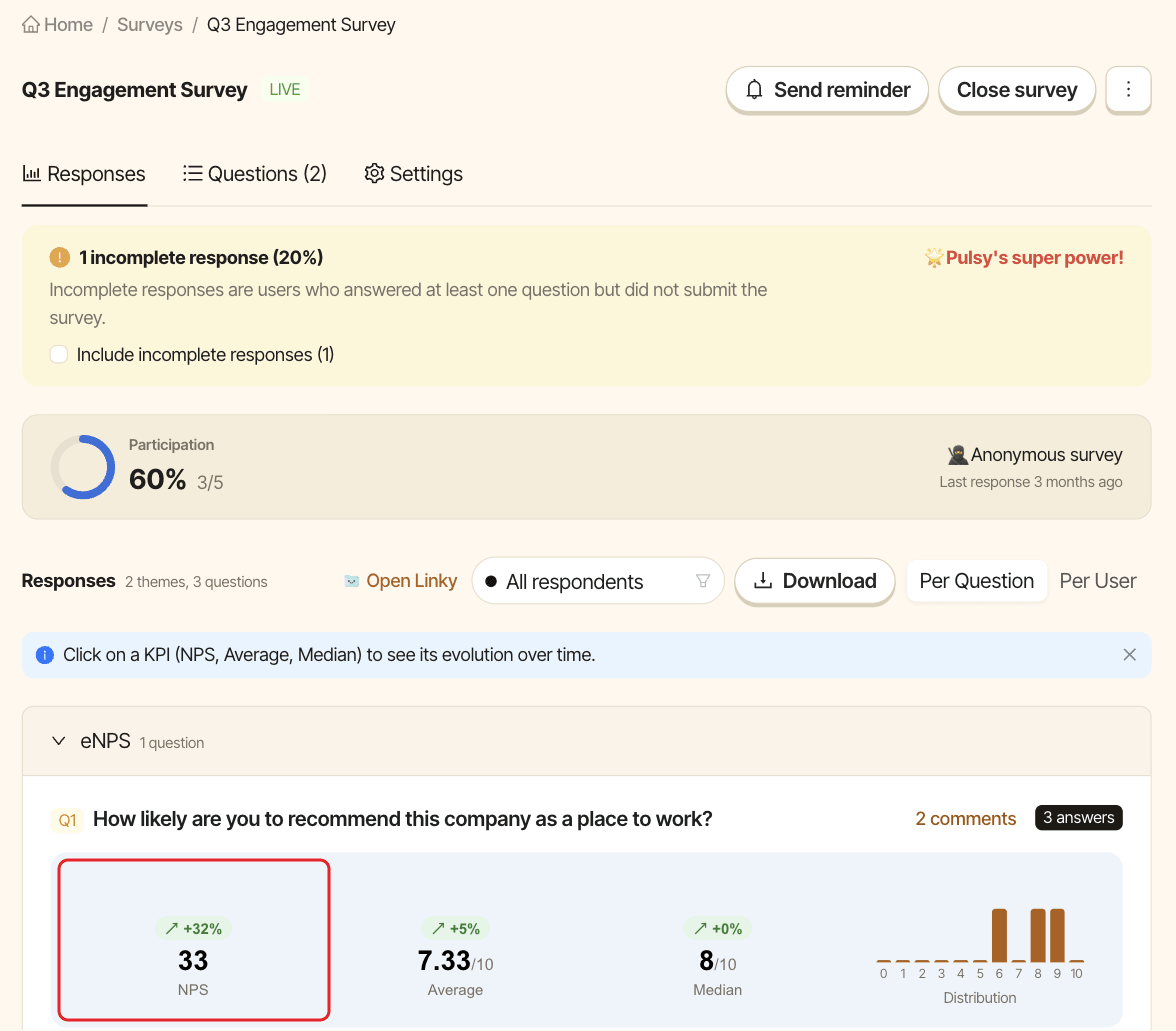Screen dimensions: 1176x1031
Task: Click the distribution bar for score 6
Action: coord(999,935)
